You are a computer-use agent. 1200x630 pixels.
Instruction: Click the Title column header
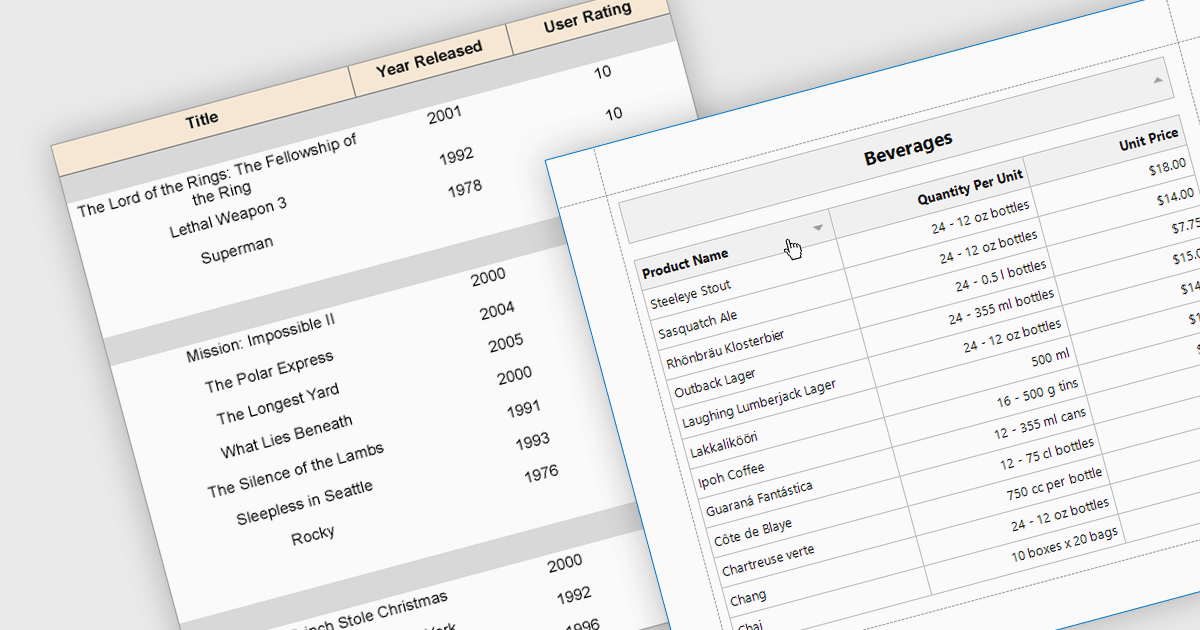click(201, 120)
